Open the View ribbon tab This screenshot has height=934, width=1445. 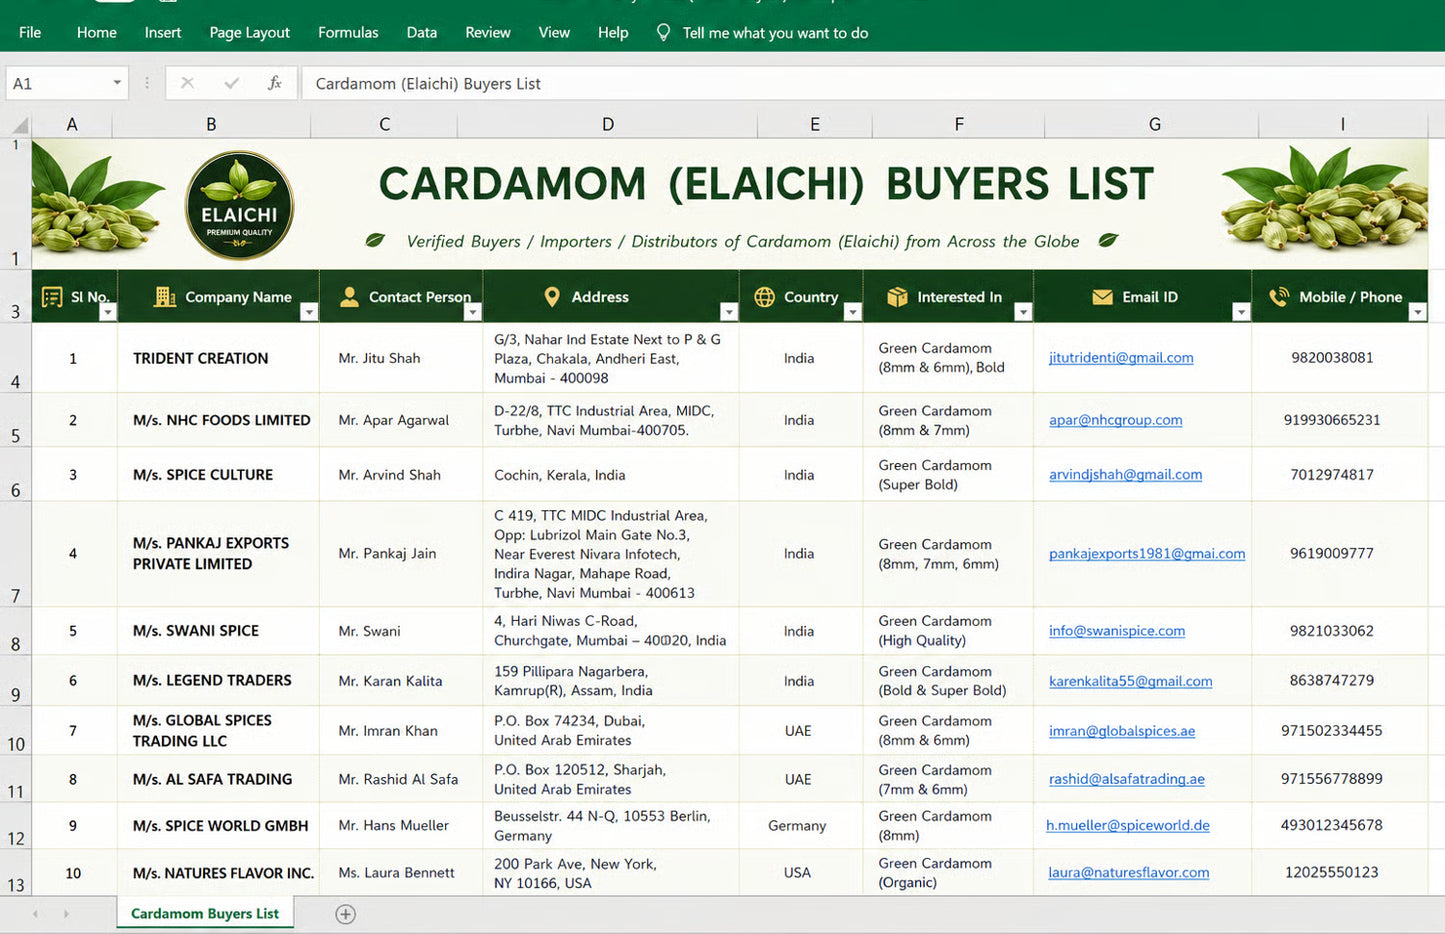554,32
